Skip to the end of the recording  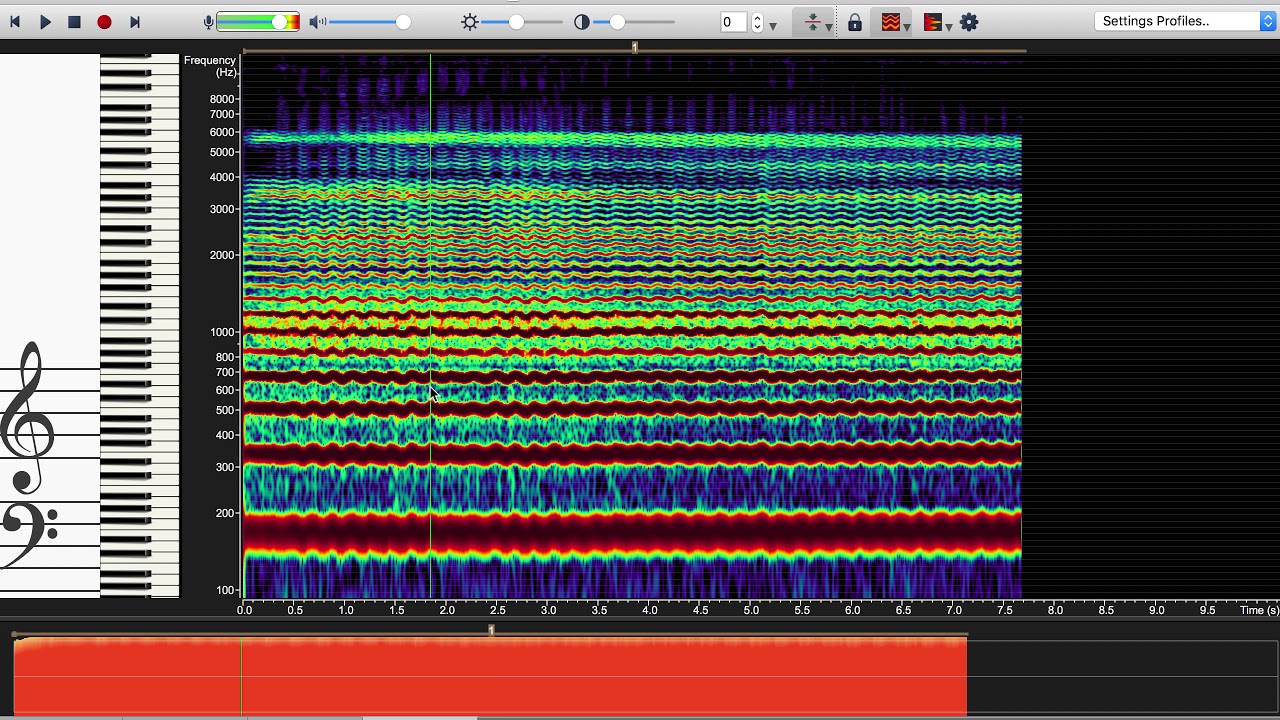[135, 22]
